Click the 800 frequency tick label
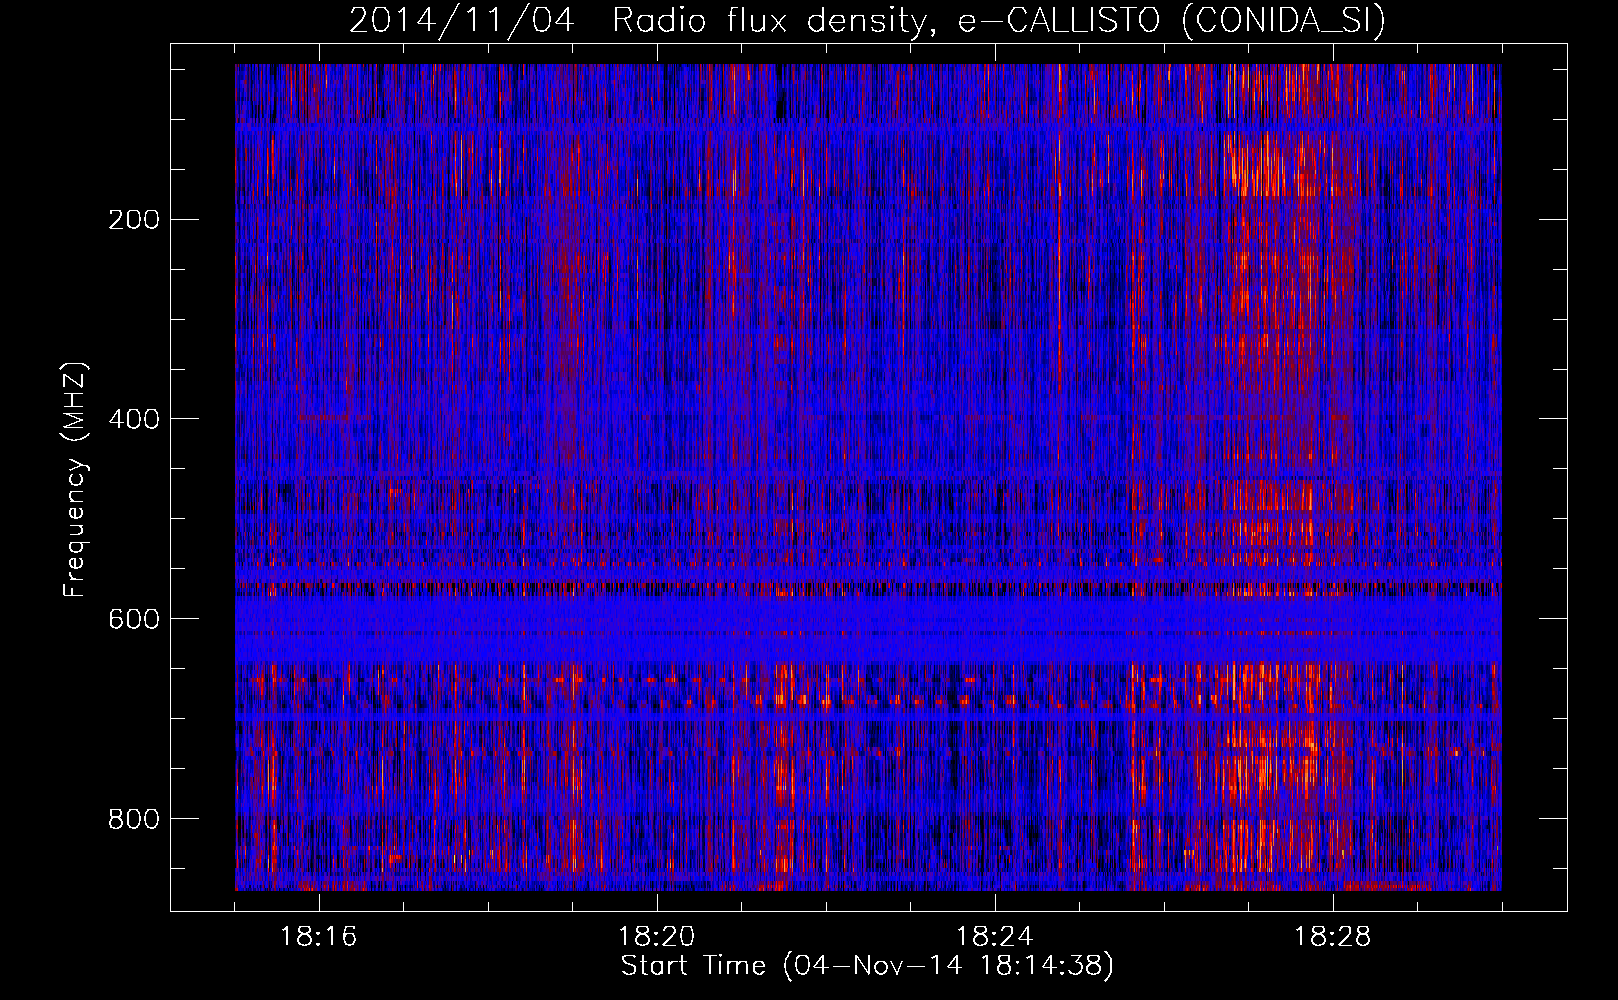Image resolution: width=1618 pixels, height=1000 pixels. [x=134, y=819]
